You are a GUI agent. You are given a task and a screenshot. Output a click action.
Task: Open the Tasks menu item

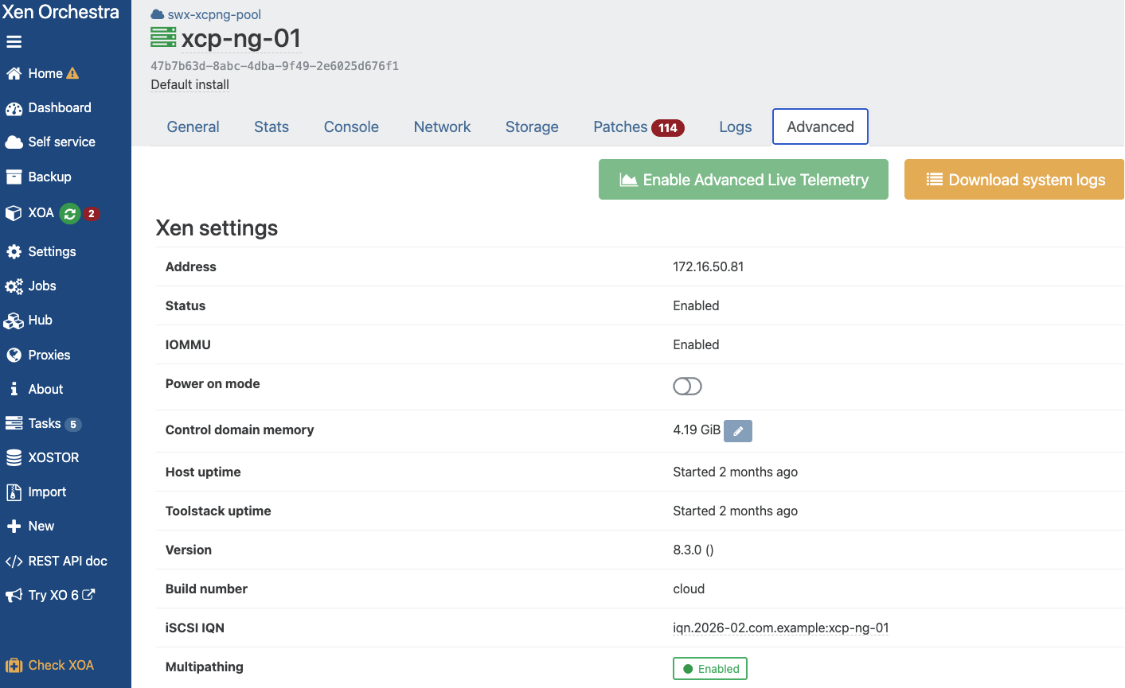pyautogui.click(x=42, y=423)
